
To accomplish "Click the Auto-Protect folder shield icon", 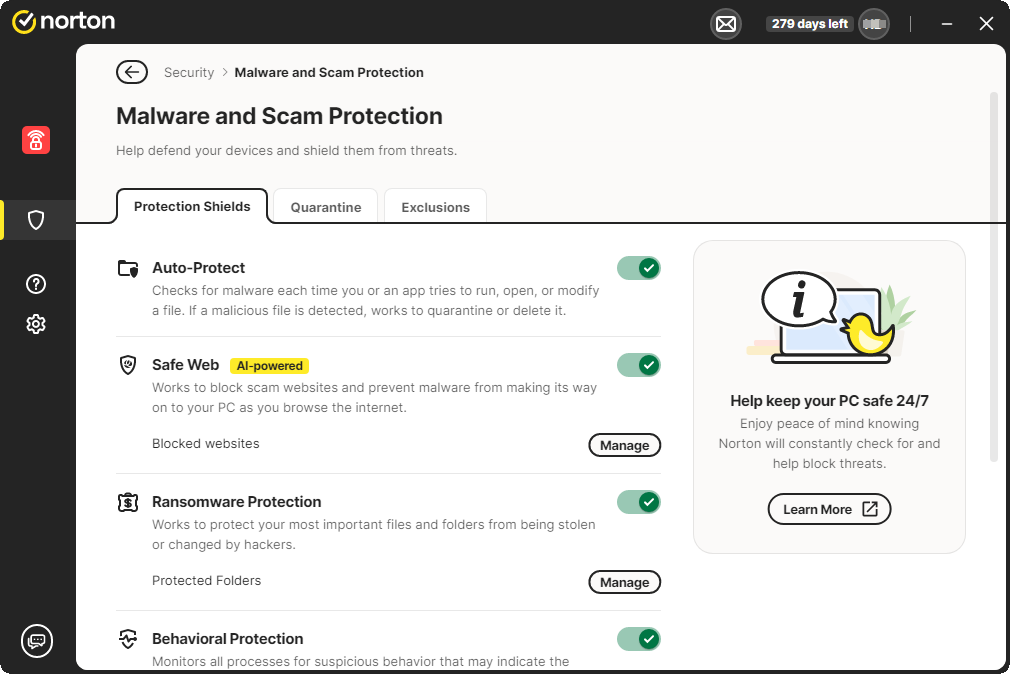I will (128, 268).
